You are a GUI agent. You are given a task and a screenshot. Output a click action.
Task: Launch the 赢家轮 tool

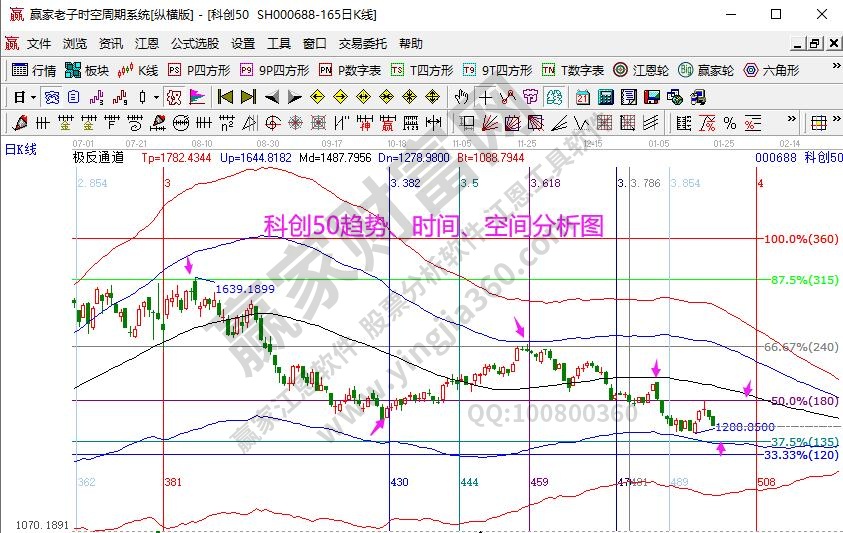705,70
